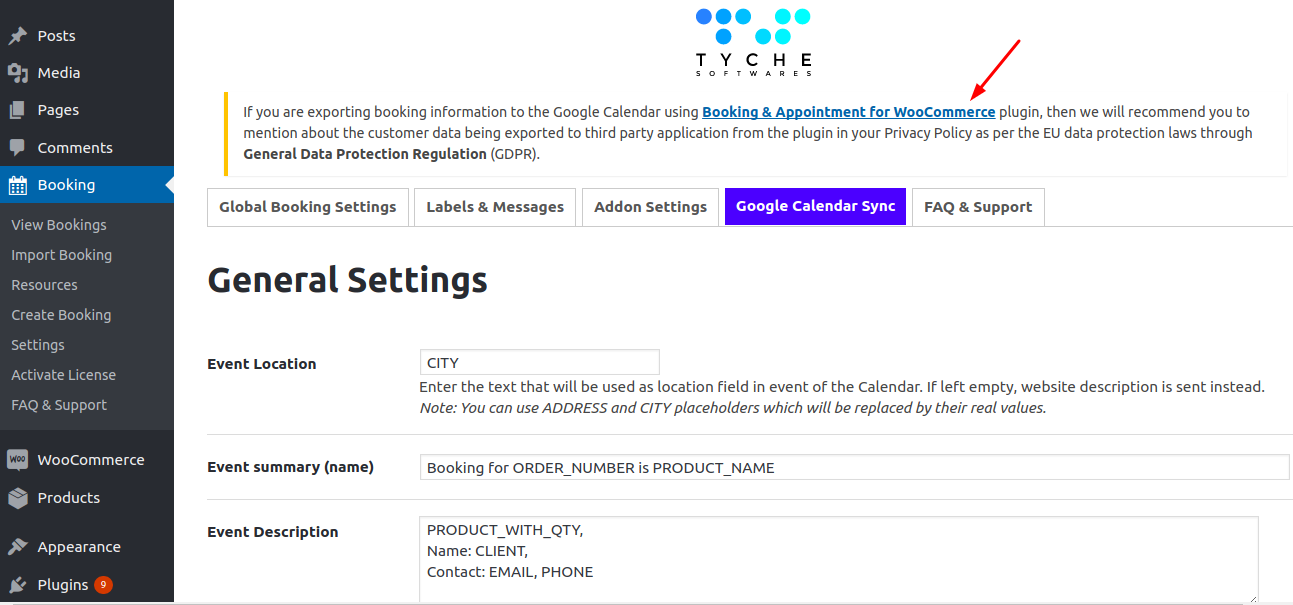Click the Booking calendar icon
The height and width of the screenshot is (605, 1293).
[17, 185]
